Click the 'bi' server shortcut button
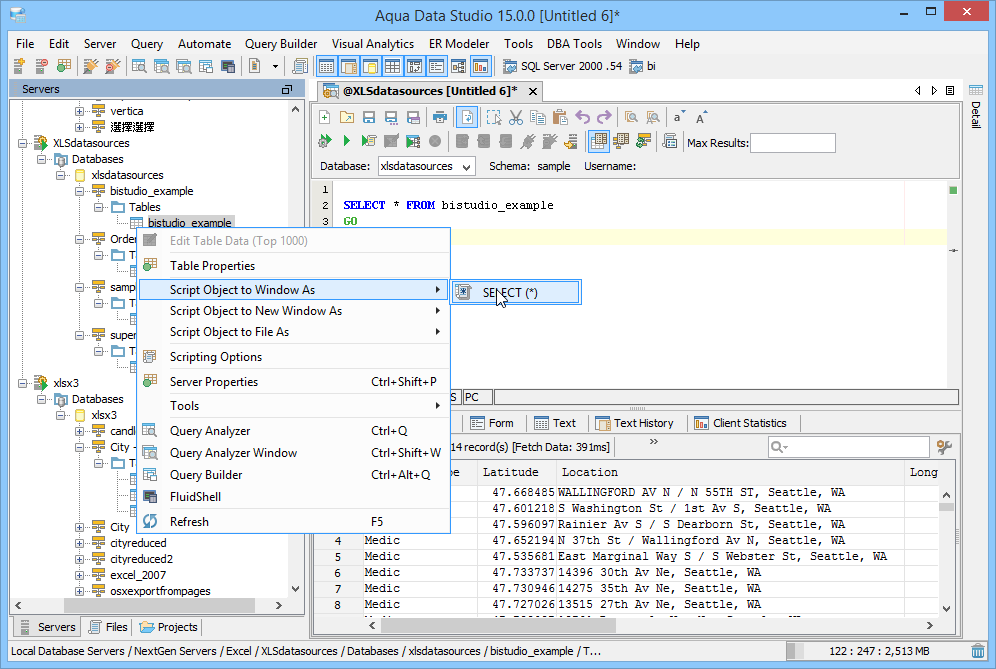Screen dimensions: 996x669 click(x=643, y=66)
